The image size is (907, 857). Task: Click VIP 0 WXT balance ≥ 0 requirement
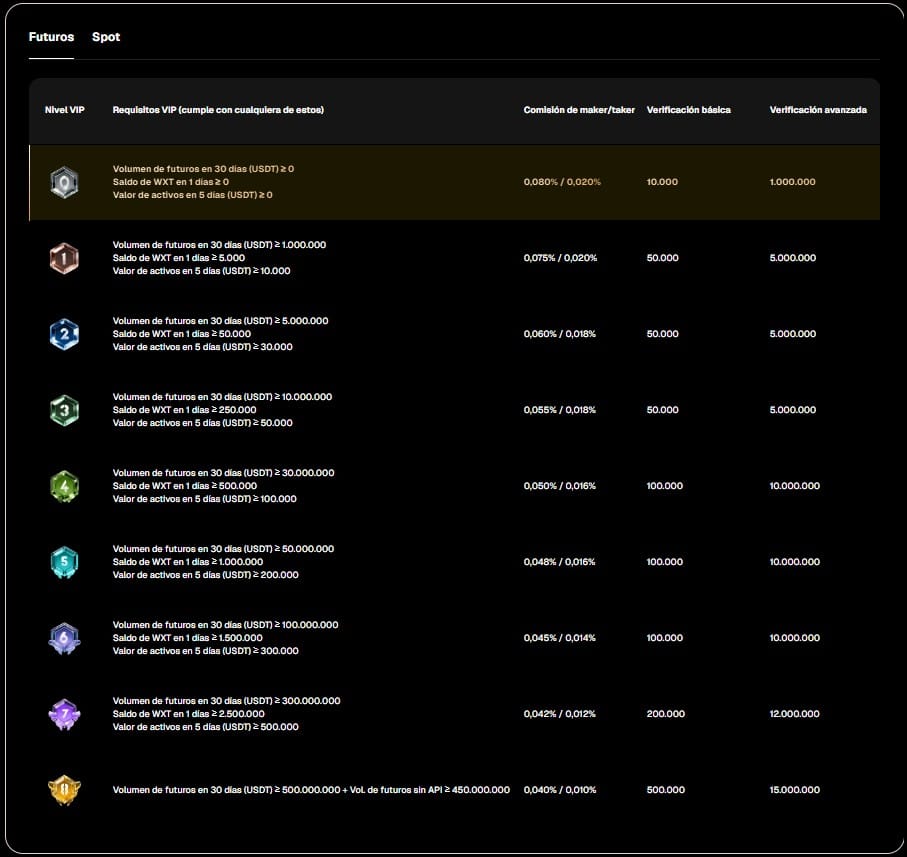point(171,182)
